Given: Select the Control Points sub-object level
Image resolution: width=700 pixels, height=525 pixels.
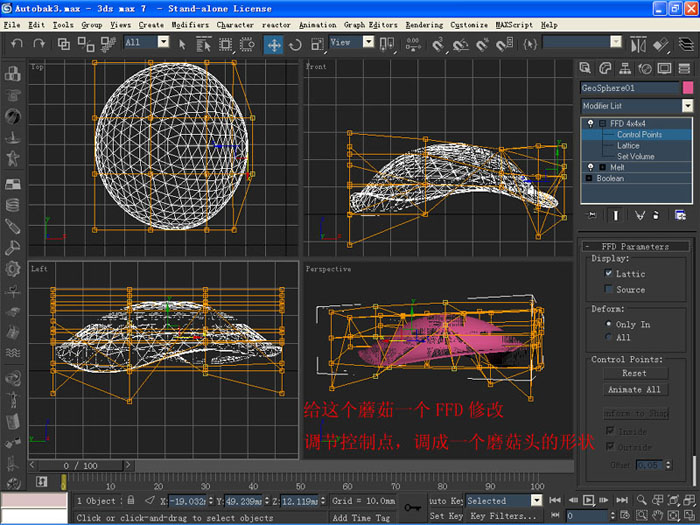Looking at the screenshot, I should pyautogui.click(x=639, y=134).
